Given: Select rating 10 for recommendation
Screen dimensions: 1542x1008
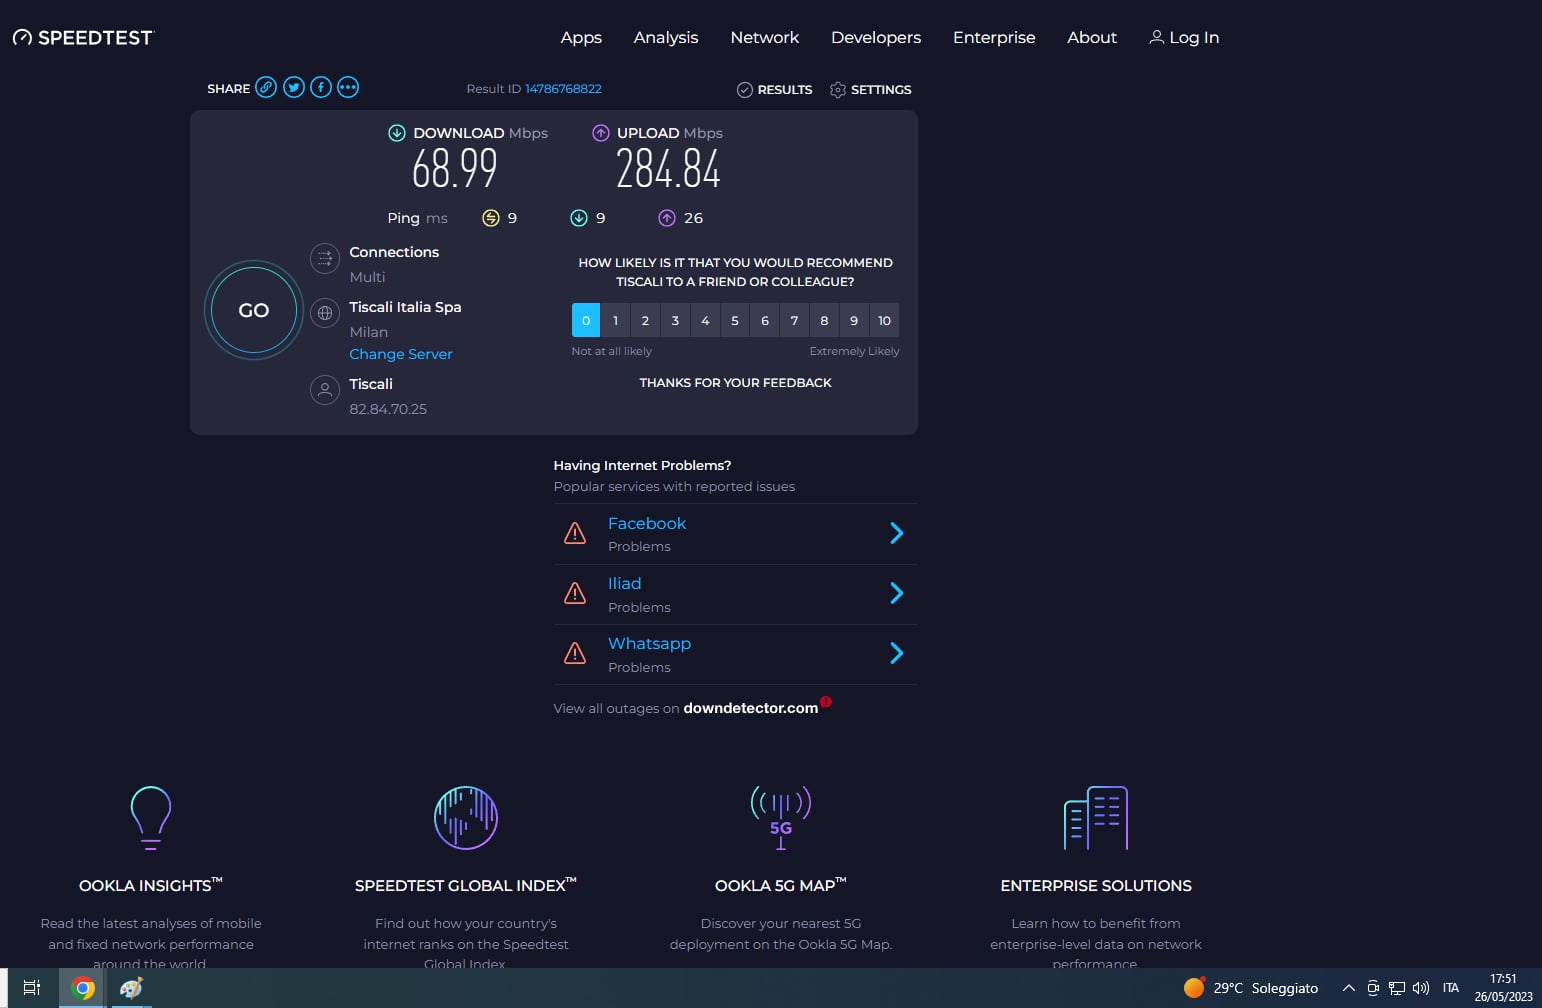Looking at the screenshot, I should click(884, 320).
